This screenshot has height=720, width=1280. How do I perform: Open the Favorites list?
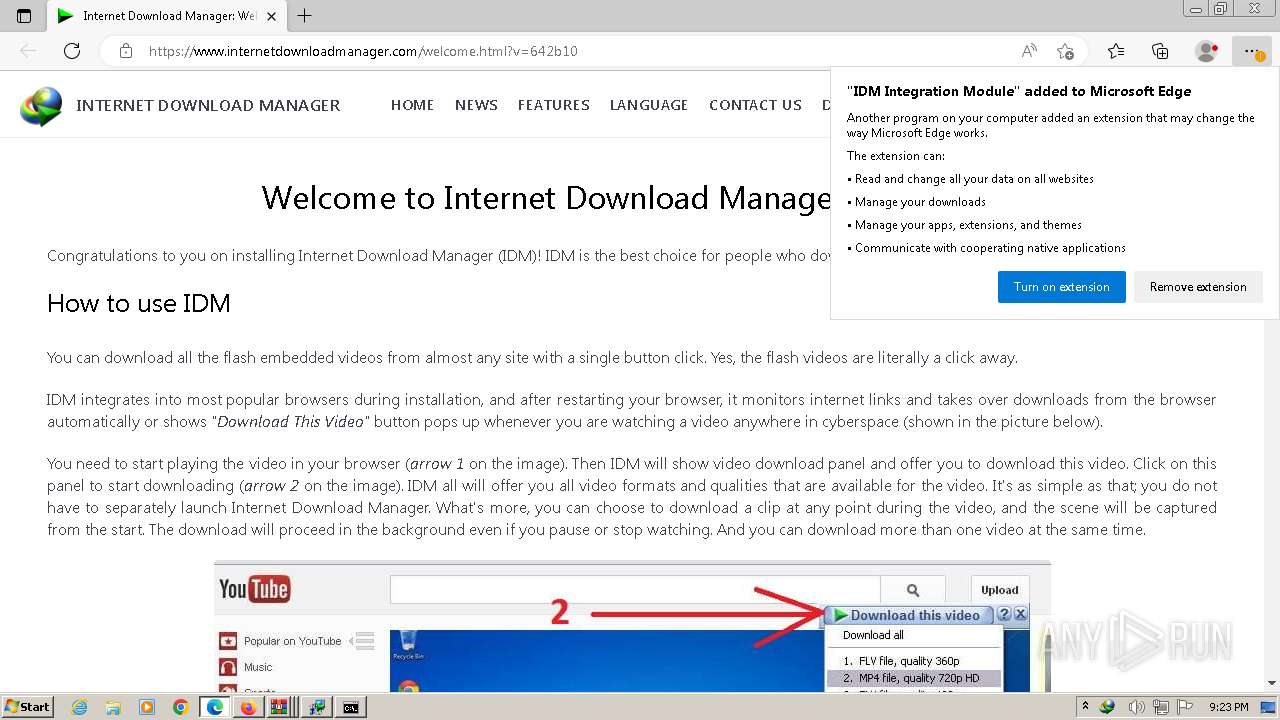[x=1116, y=51]
